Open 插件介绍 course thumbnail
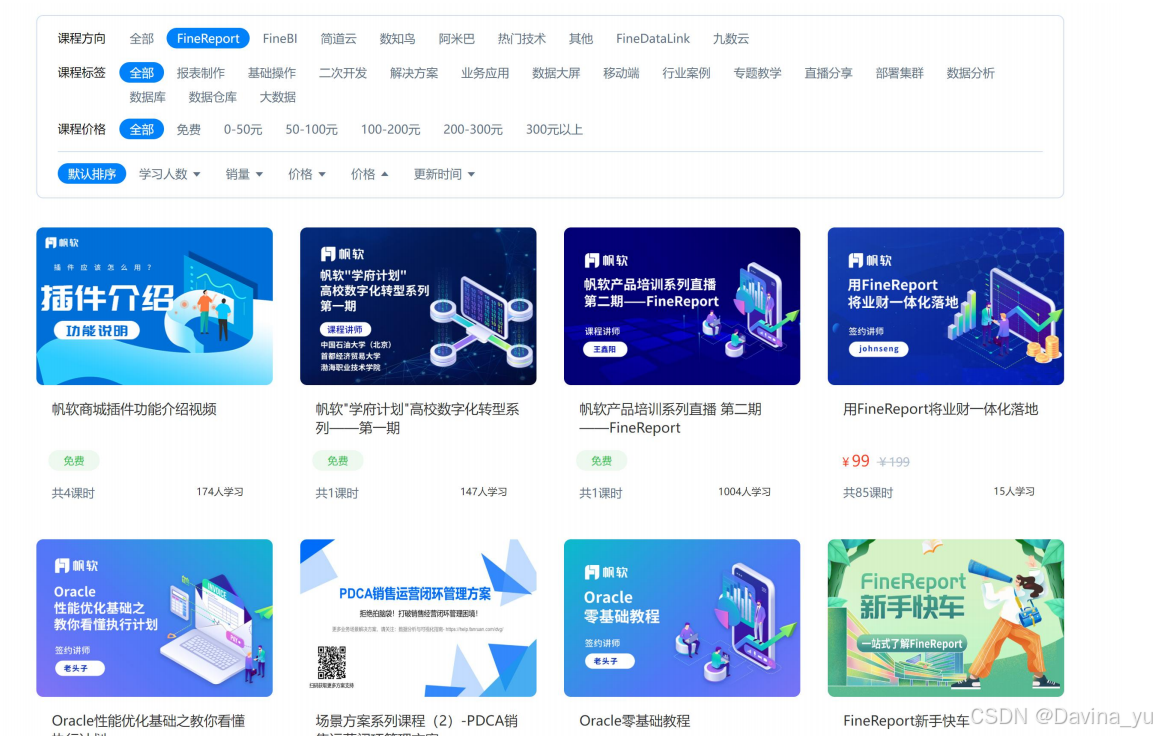 tap(154, 306)
